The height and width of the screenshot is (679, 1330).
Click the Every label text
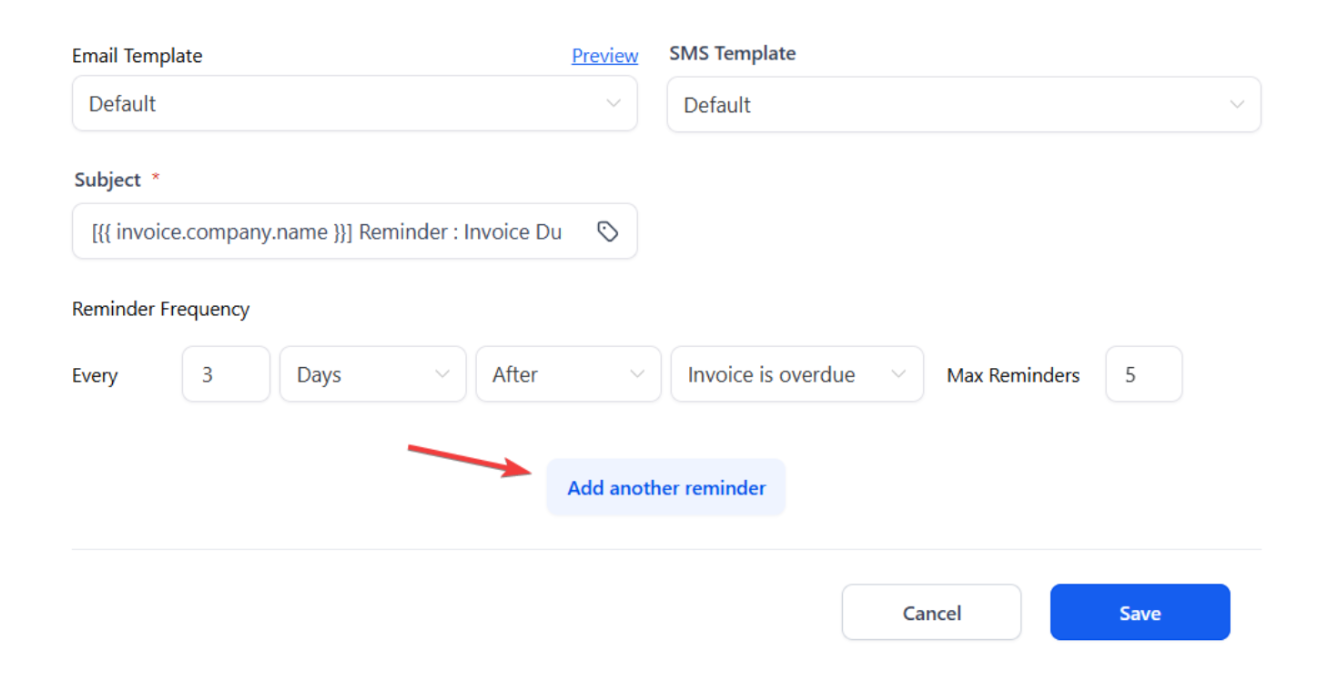pos(95,376)
